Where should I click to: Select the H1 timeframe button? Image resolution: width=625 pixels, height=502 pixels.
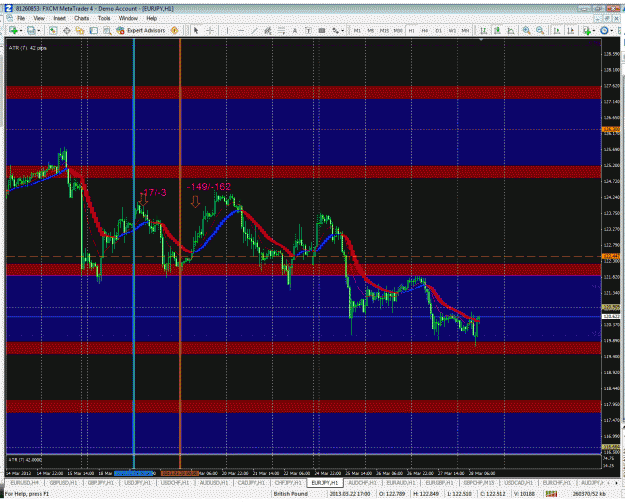412,30
